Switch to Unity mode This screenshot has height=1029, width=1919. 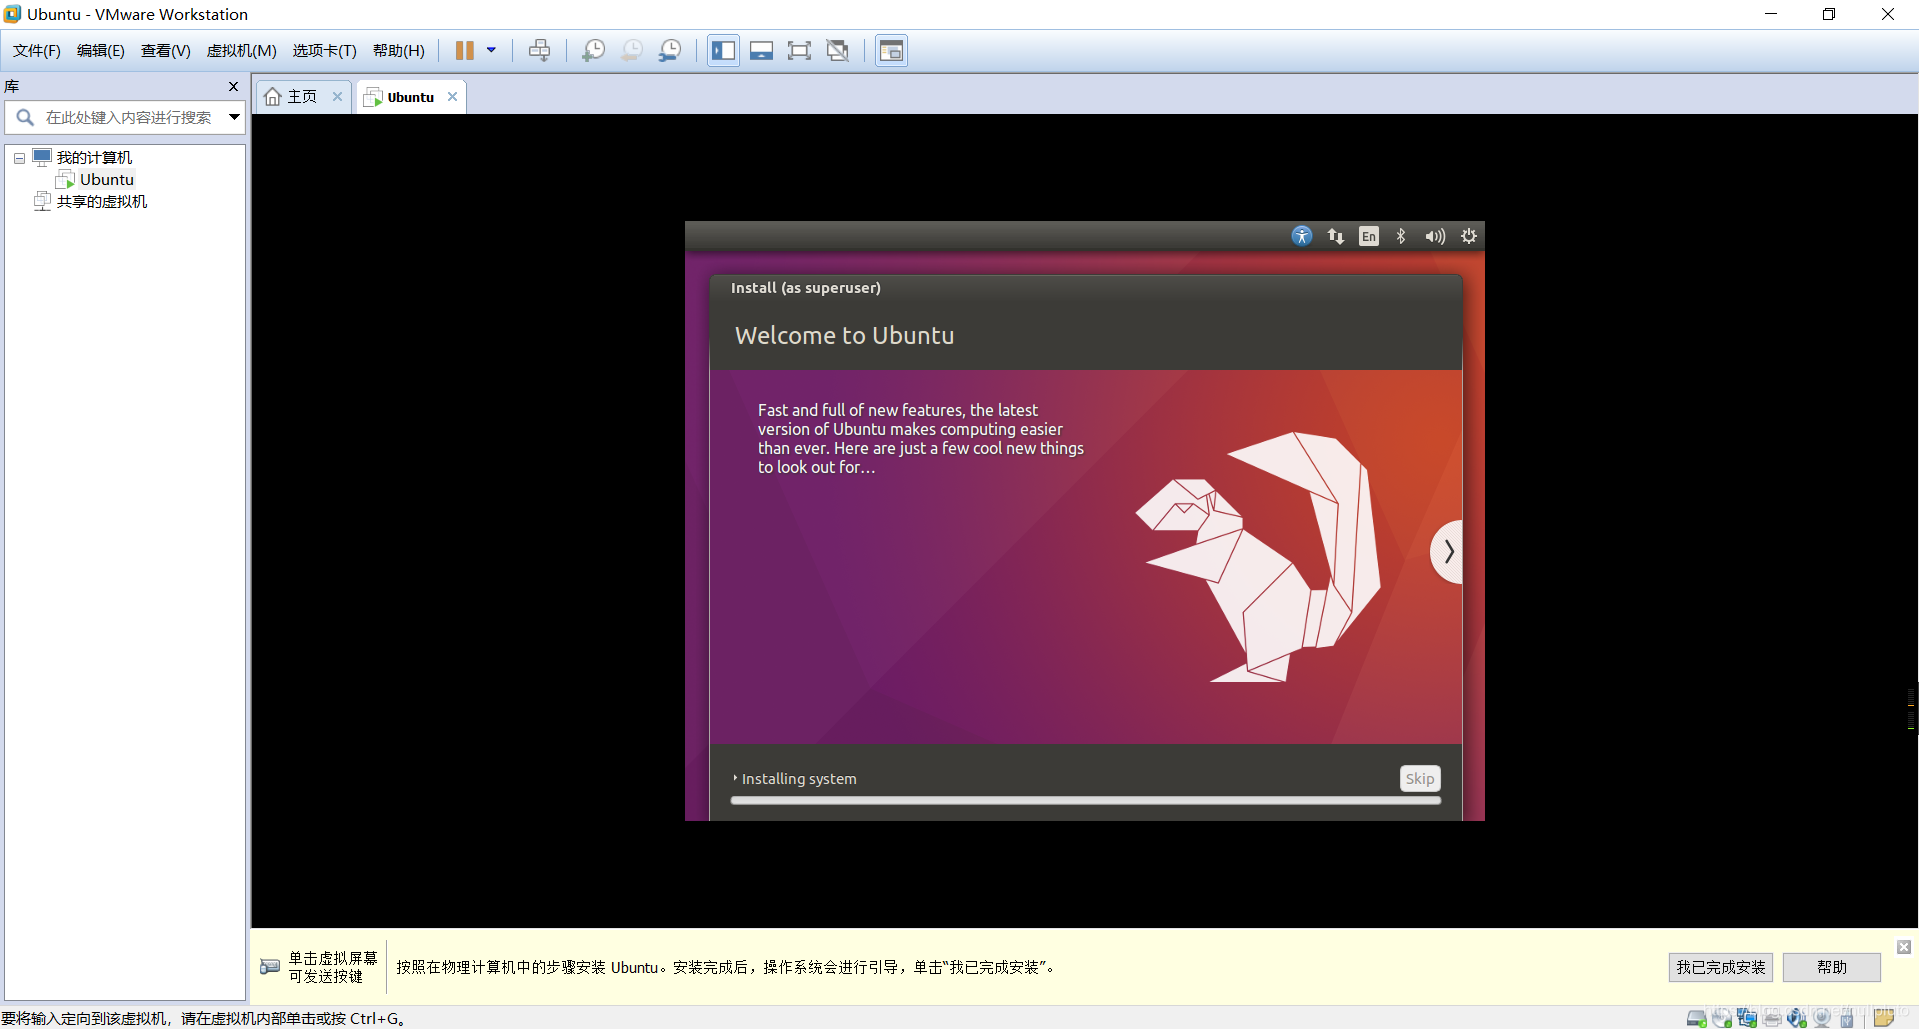pyautogui.click(x=838, y=50)
